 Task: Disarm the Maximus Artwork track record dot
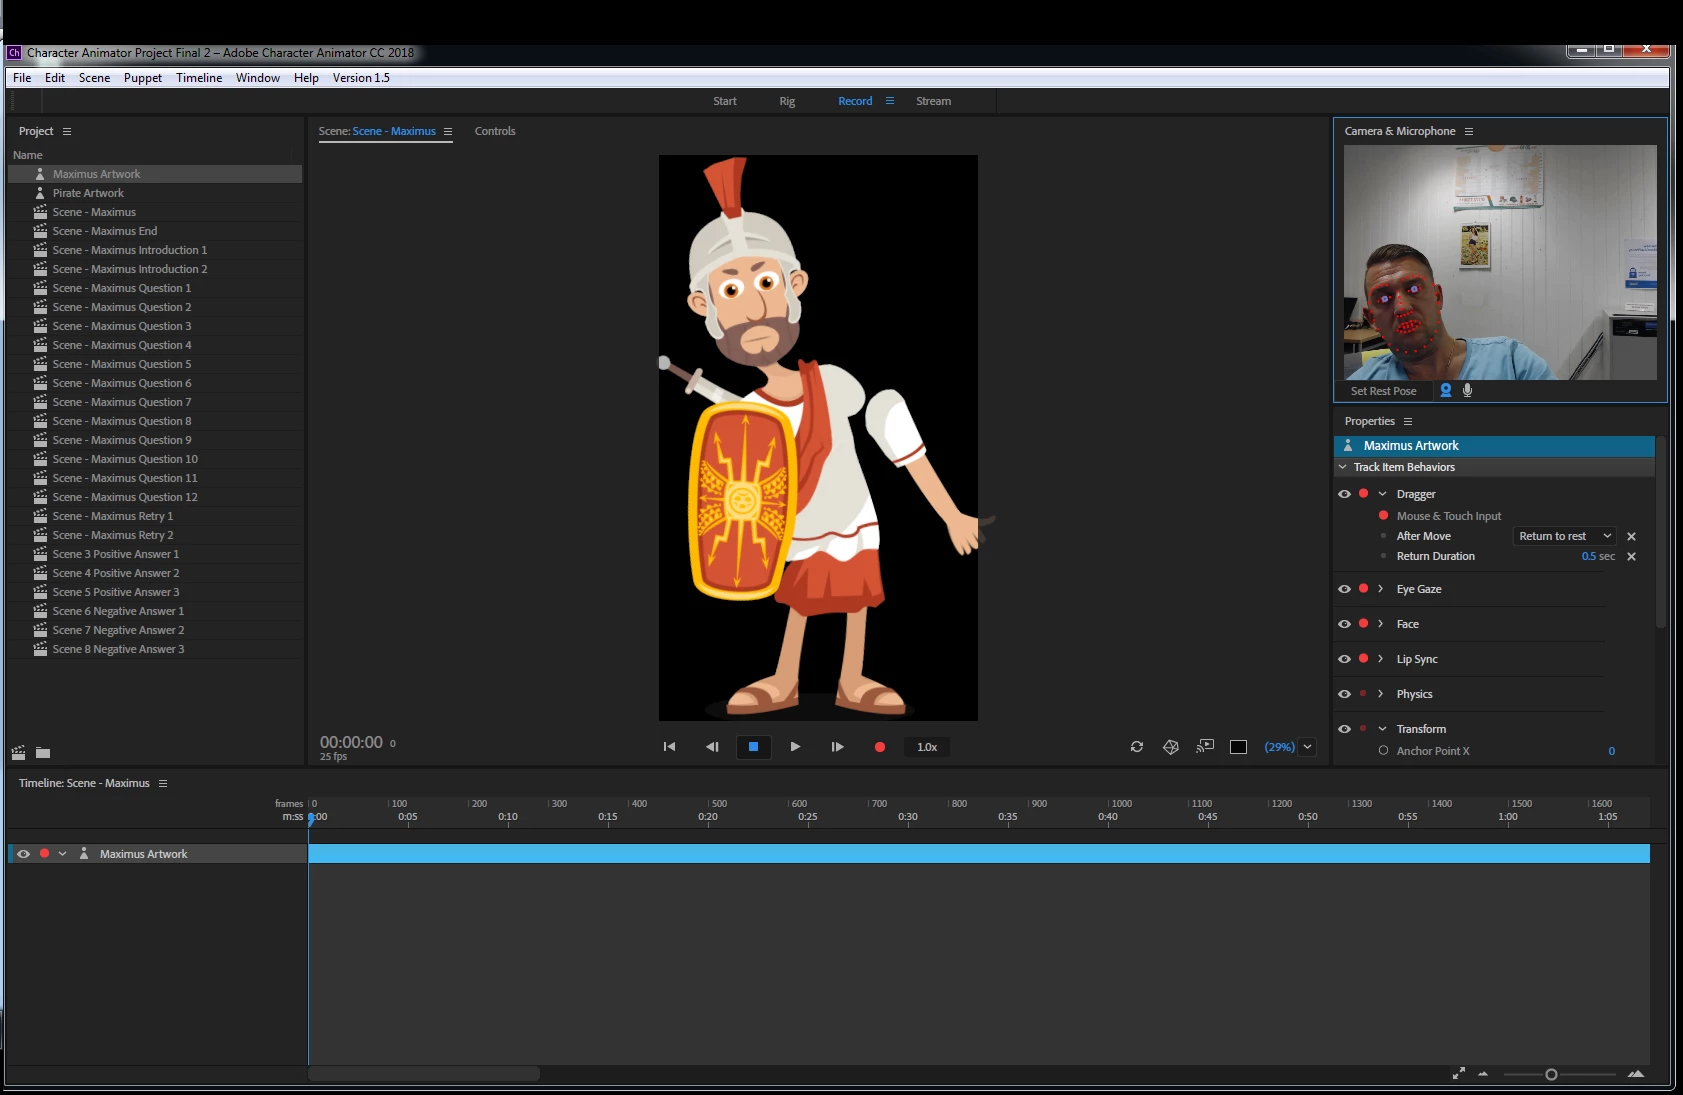(x=44, y=854)
